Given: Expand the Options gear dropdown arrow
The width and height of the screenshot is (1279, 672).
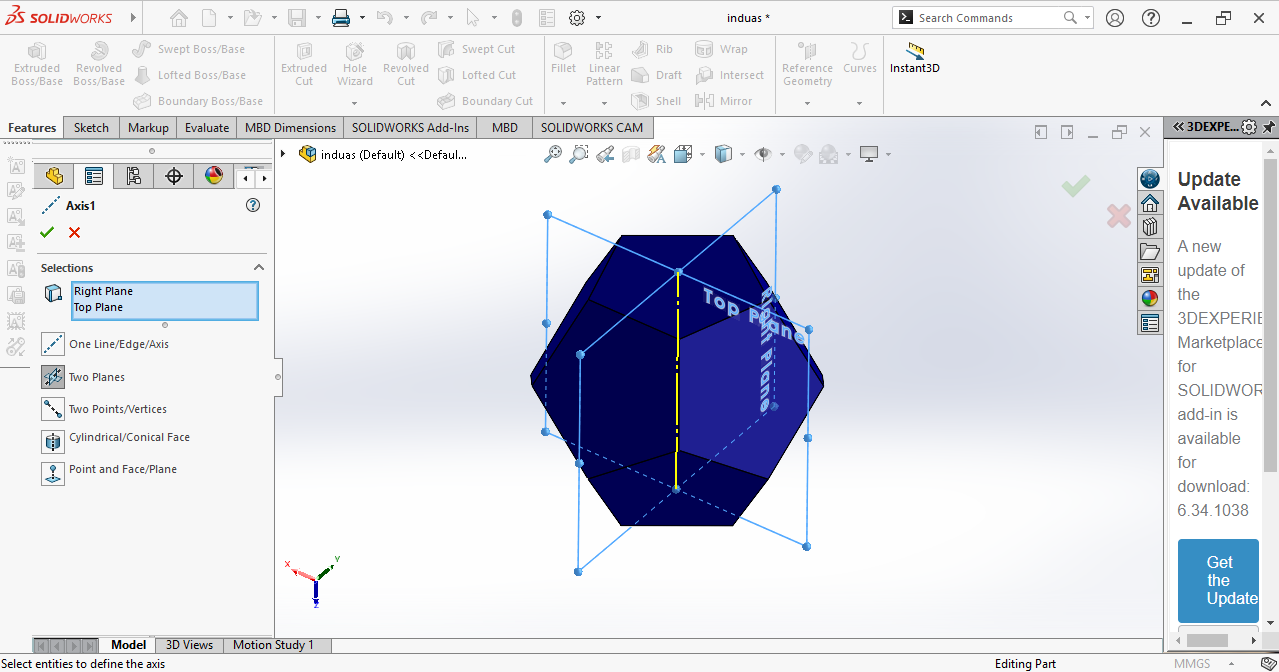Looking at the screenshot, I should coord(599,18).
